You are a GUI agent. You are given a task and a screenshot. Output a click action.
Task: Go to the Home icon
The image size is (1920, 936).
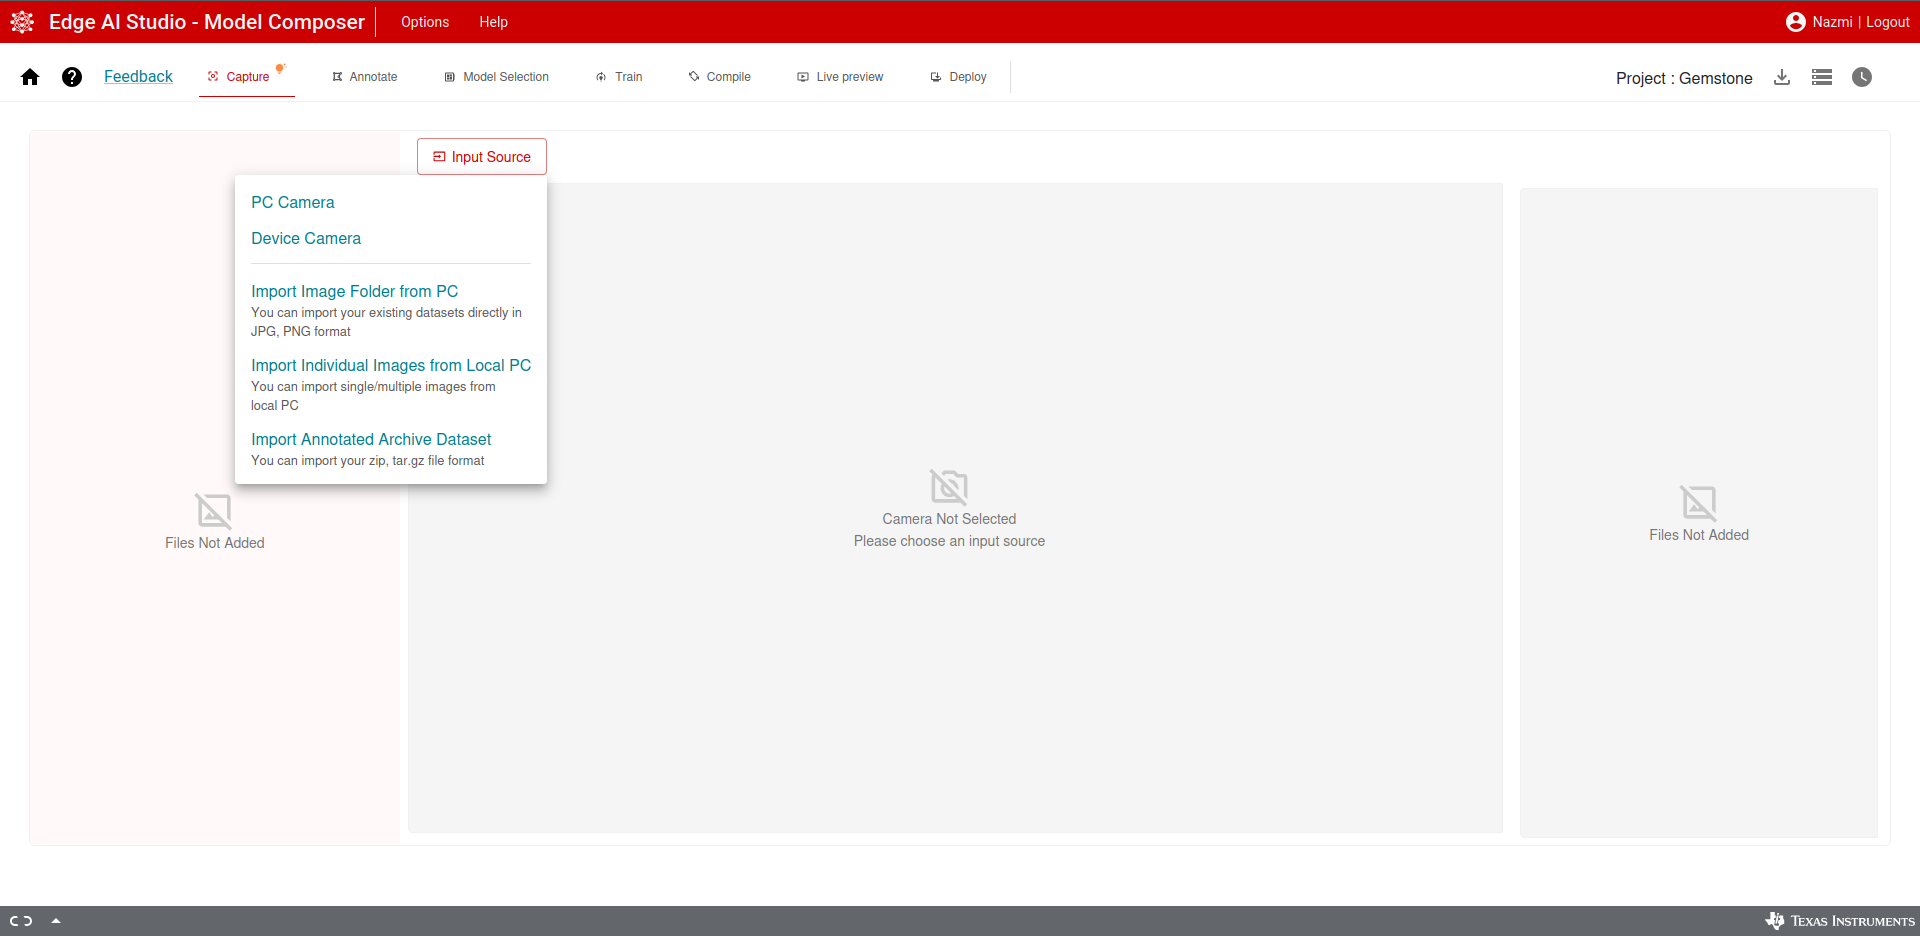point(30,77)
